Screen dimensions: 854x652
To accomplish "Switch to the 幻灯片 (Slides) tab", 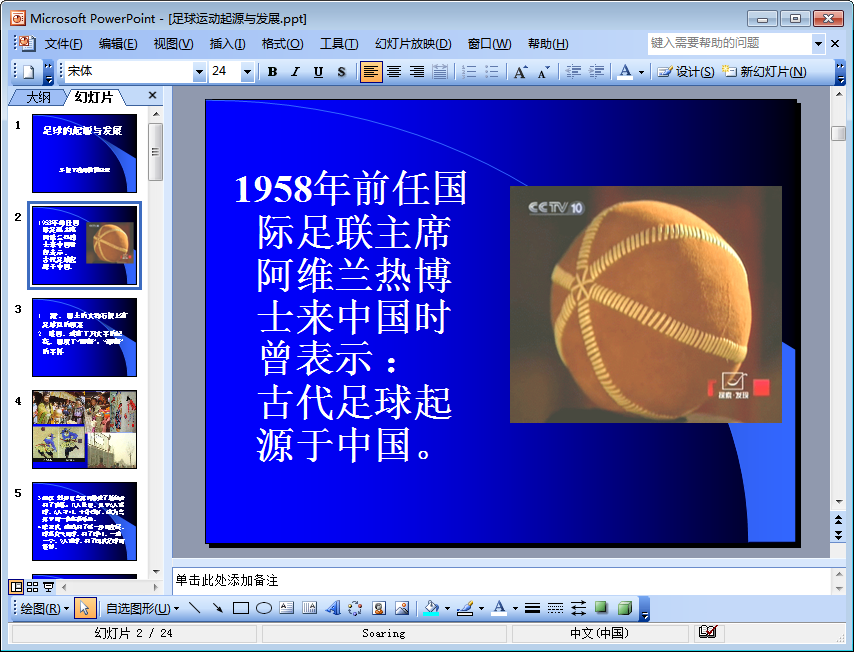I will 94,98.
